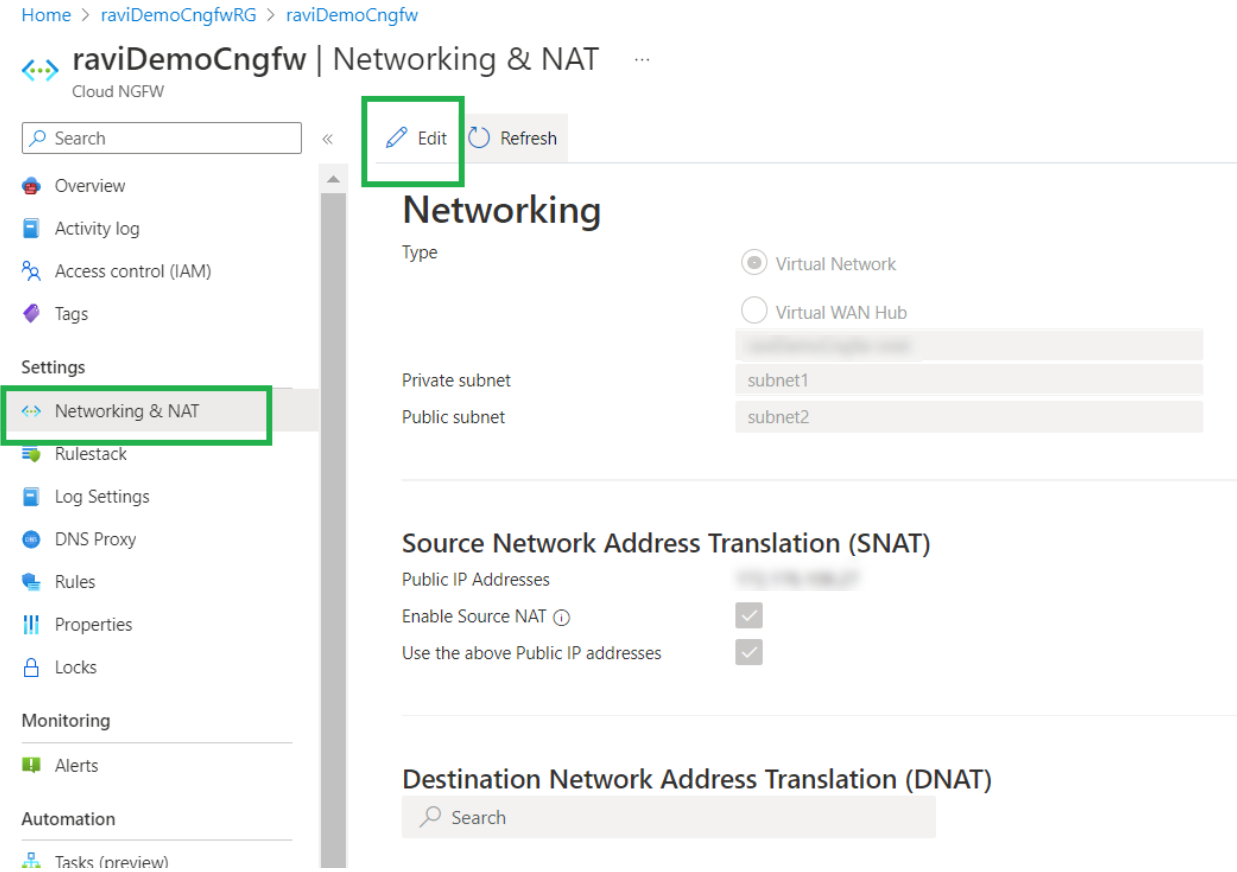Click the Activity log icon
This screenshot has width=1237, height=872.
click(32, 229)
